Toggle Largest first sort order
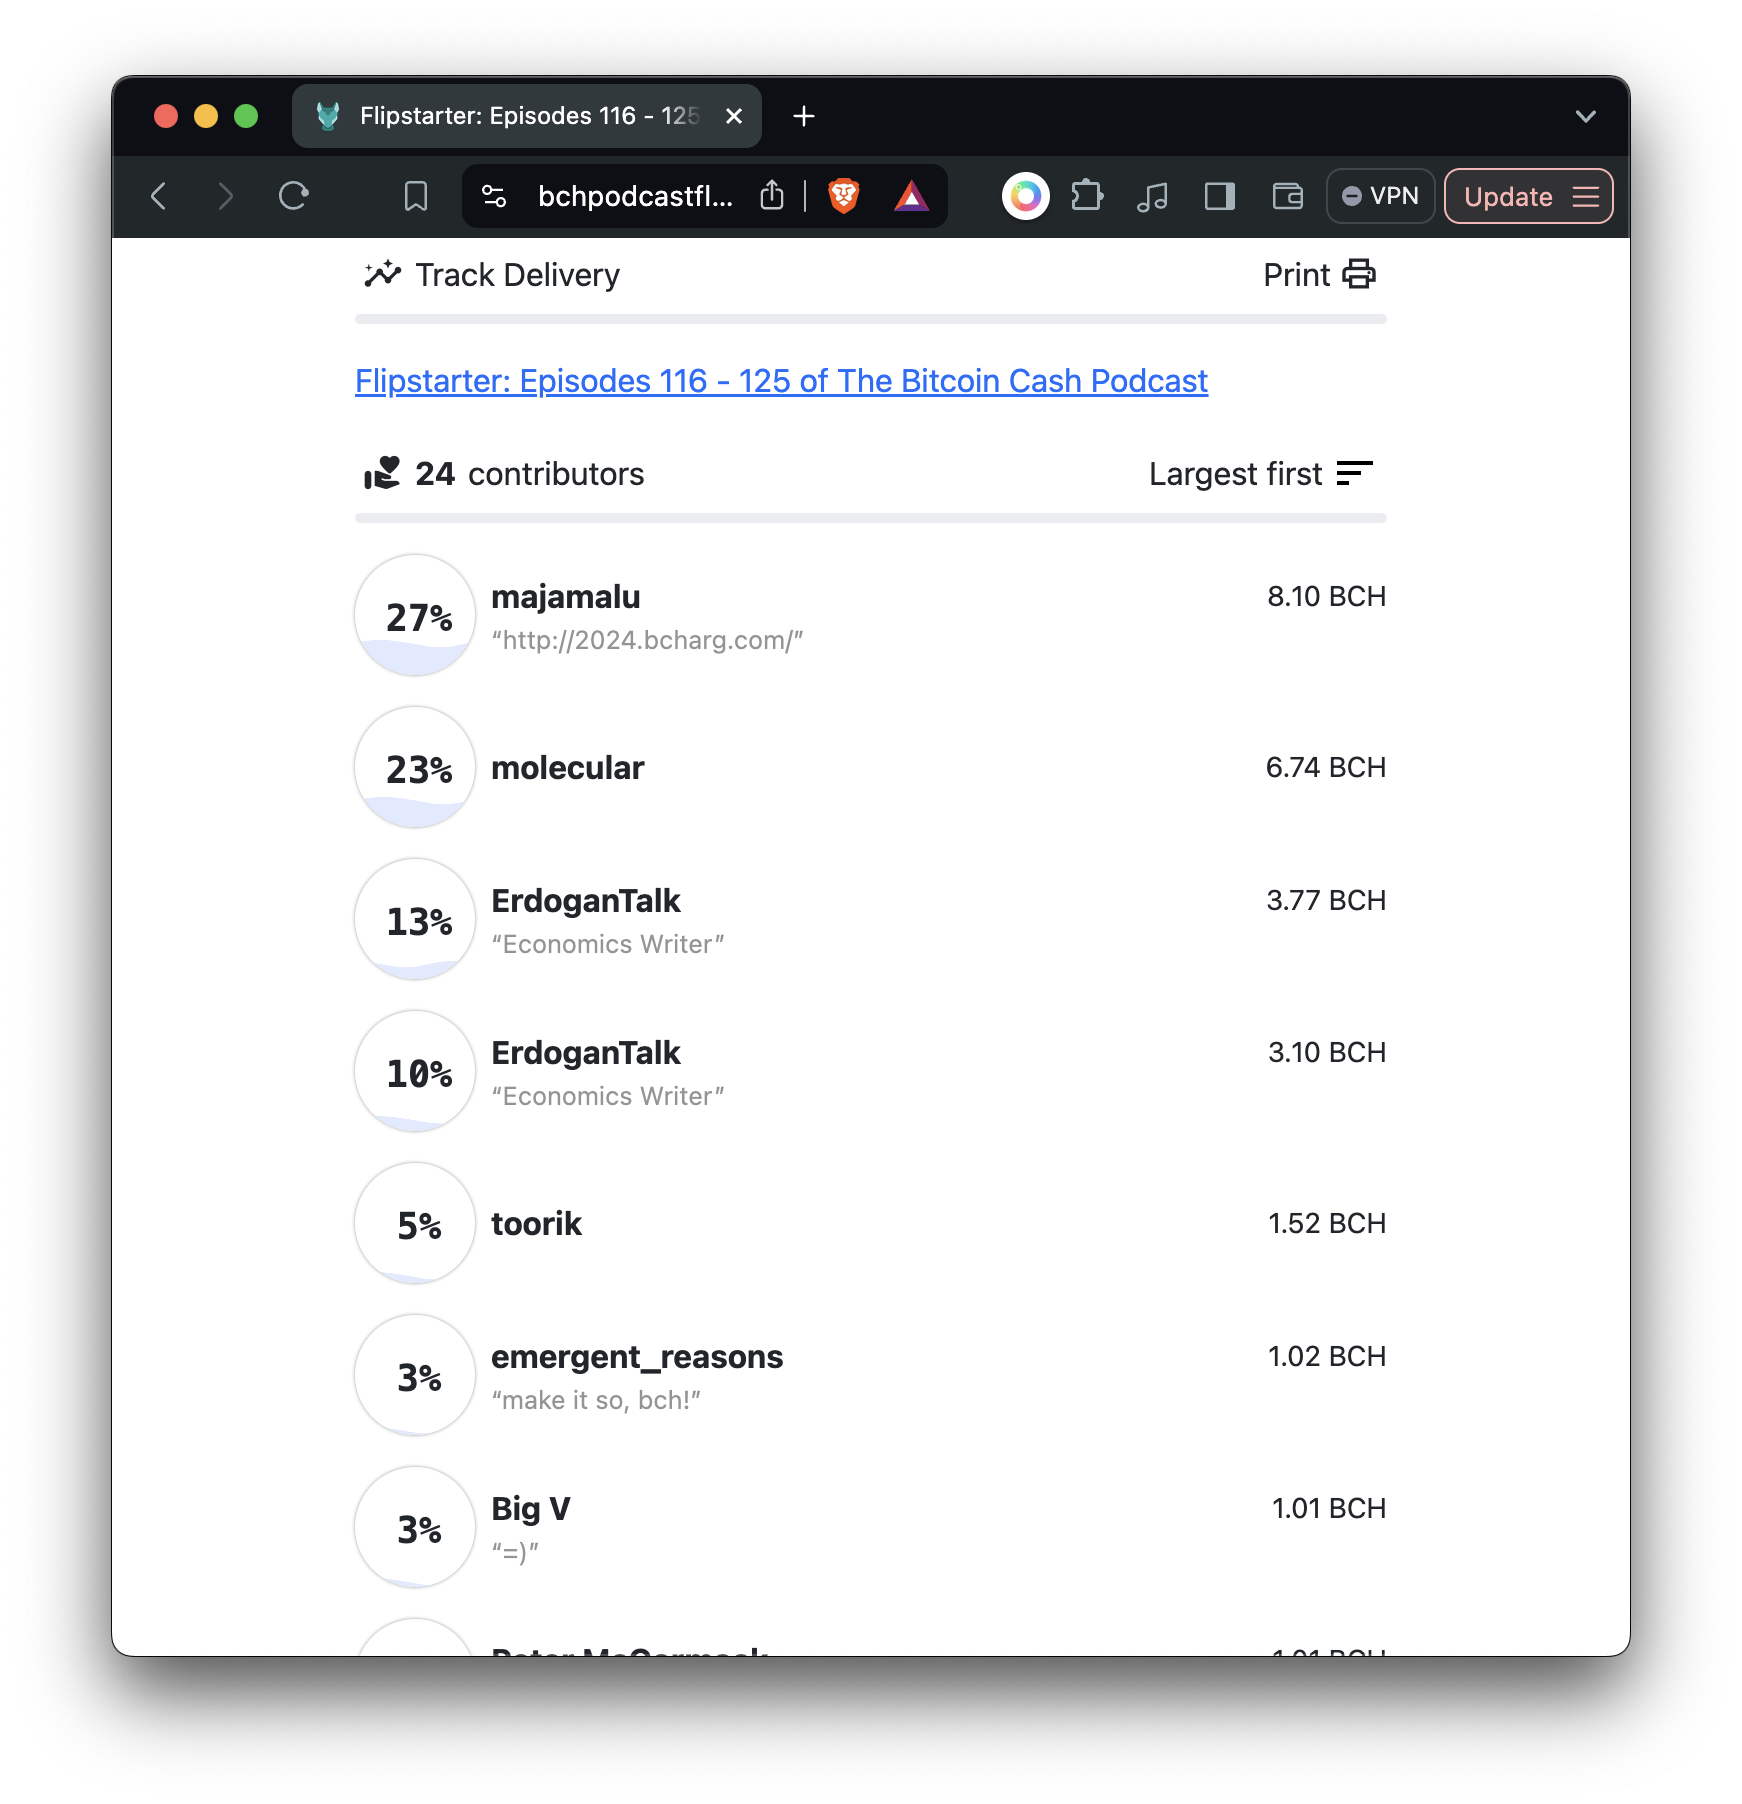The height and width of the screenshot is (1804, 1742). coord(1260,474)
